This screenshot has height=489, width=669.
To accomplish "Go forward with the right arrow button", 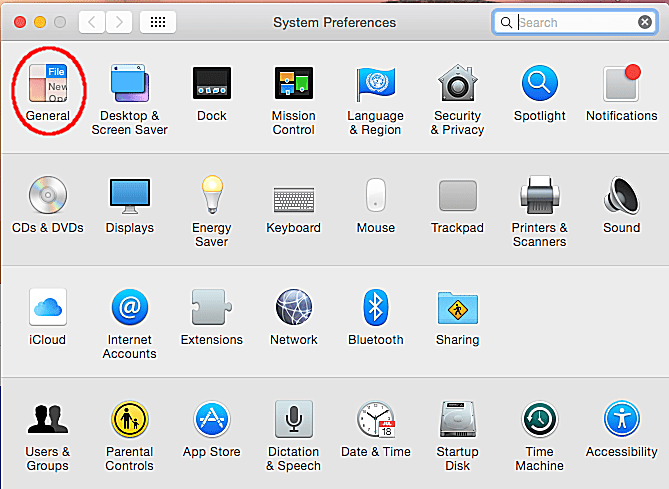I will (x=119, y=22).
